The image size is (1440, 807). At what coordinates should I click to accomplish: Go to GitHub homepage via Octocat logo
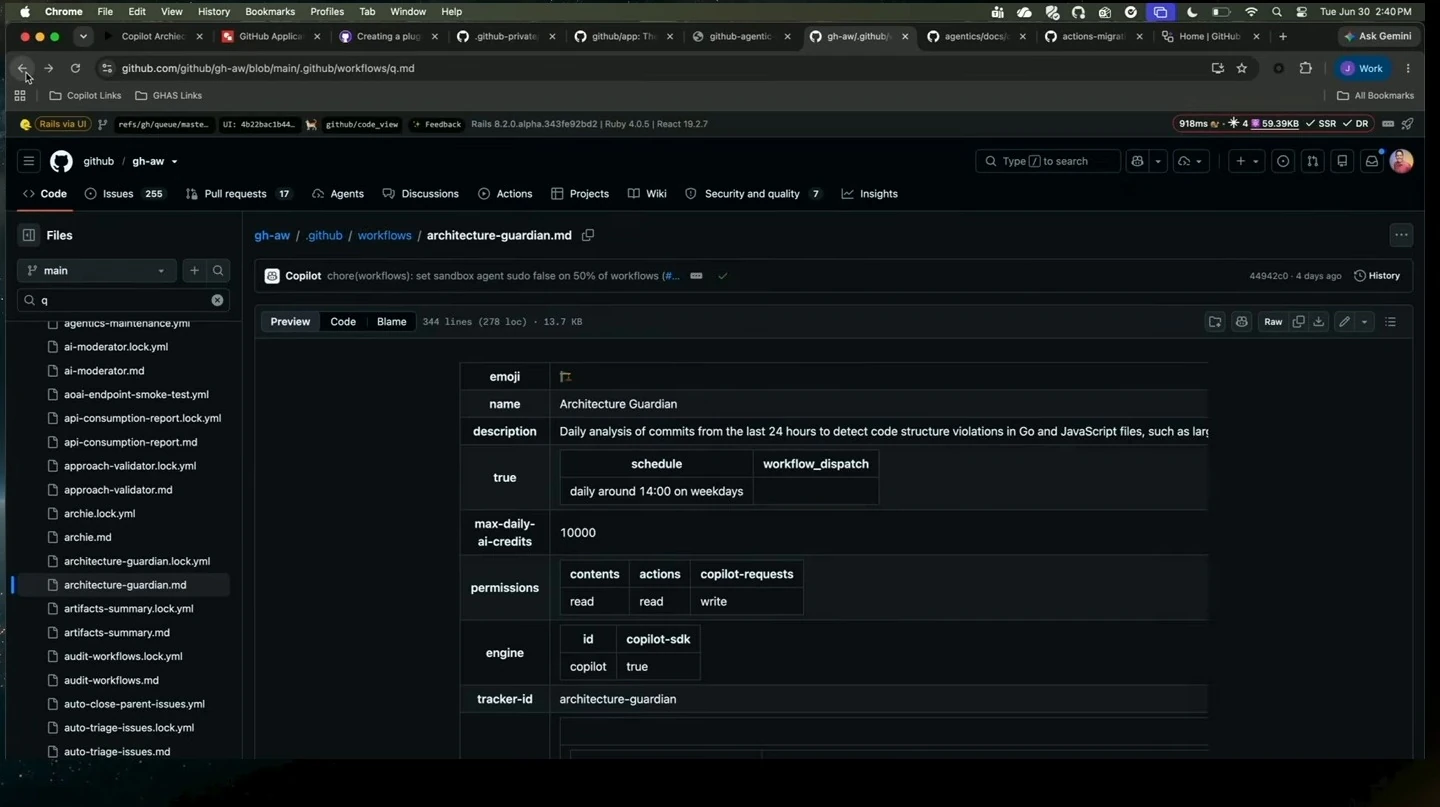pos(61,161)
